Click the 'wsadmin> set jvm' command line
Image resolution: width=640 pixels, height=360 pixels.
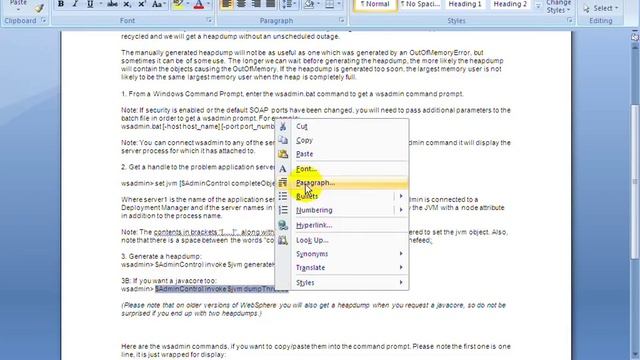(198, 183)
